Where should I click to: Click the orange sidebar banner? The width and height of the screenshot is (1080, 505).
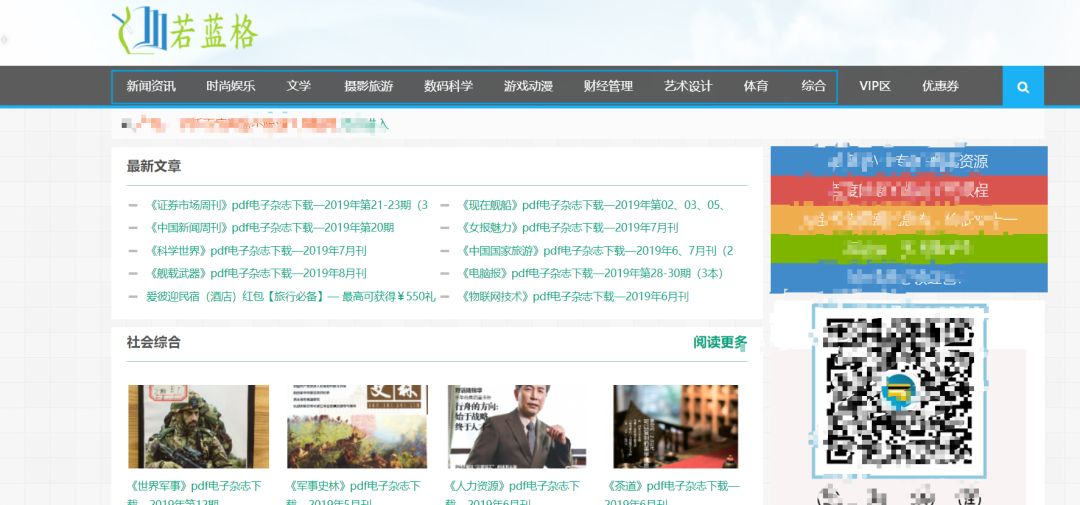click(909, 220)
